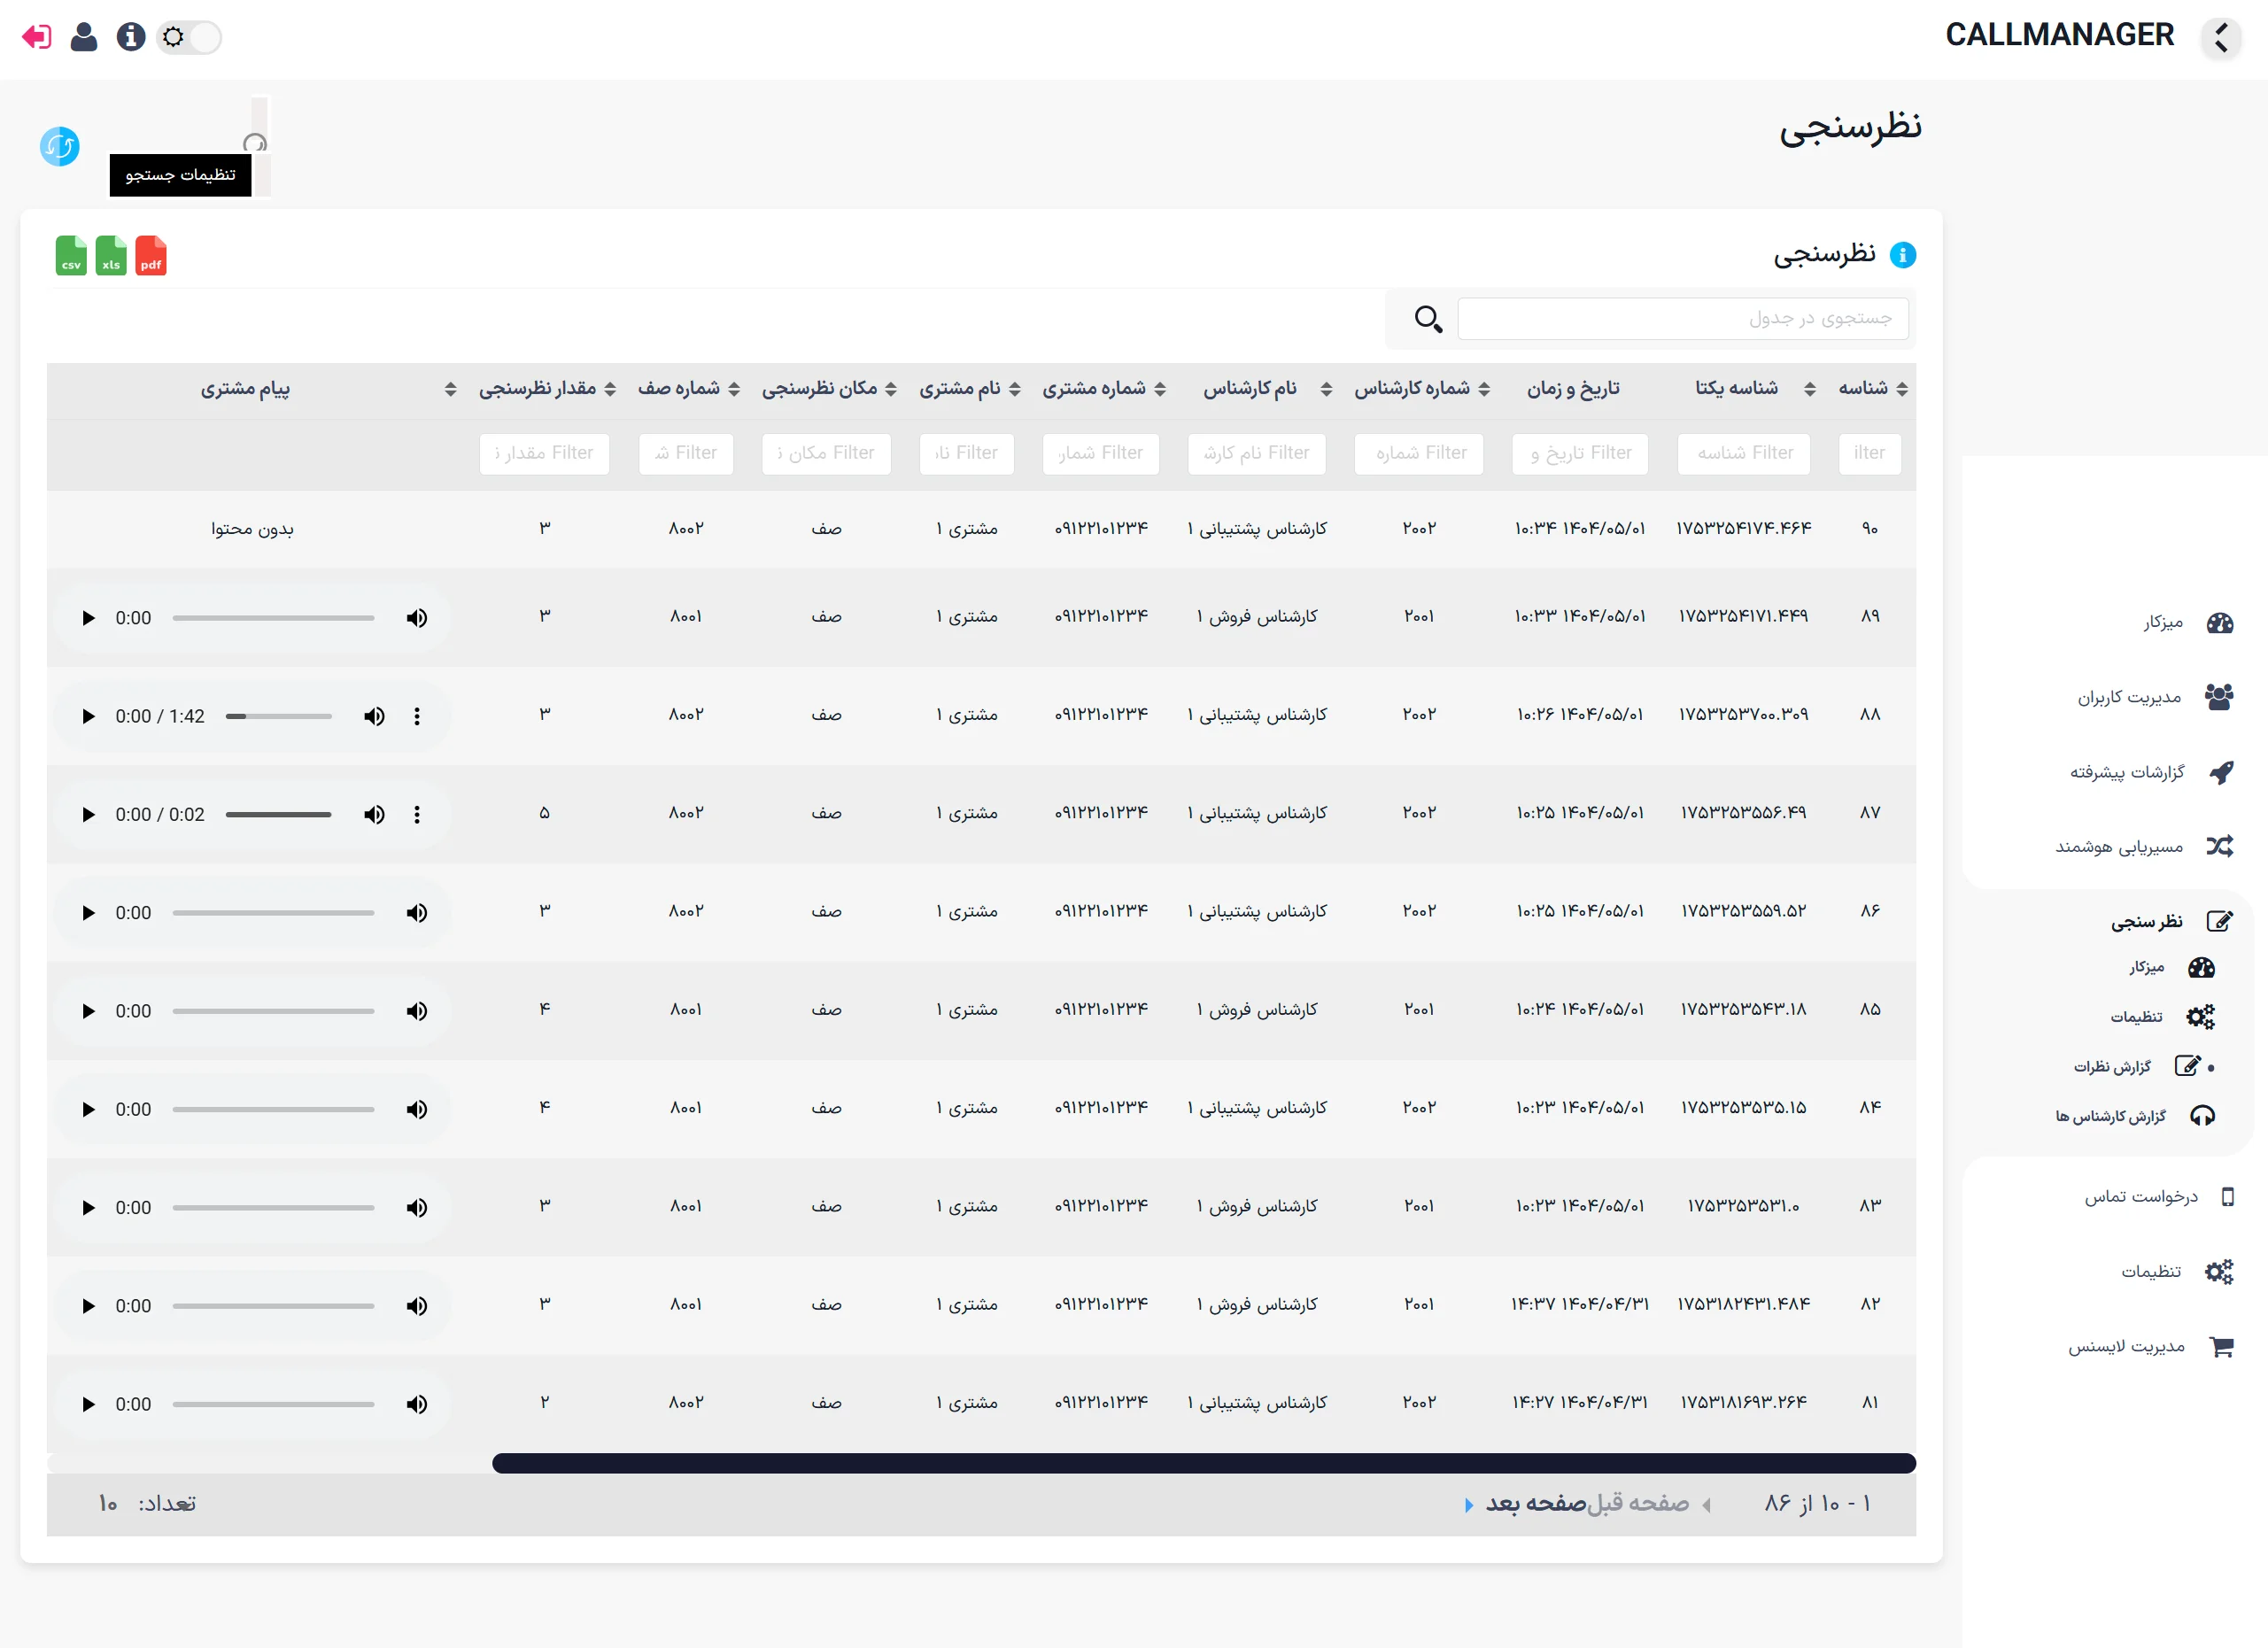This screenshot has width=2268, height=1648.
Task: Click the info icon in top bar
Action: click(131, 37)
